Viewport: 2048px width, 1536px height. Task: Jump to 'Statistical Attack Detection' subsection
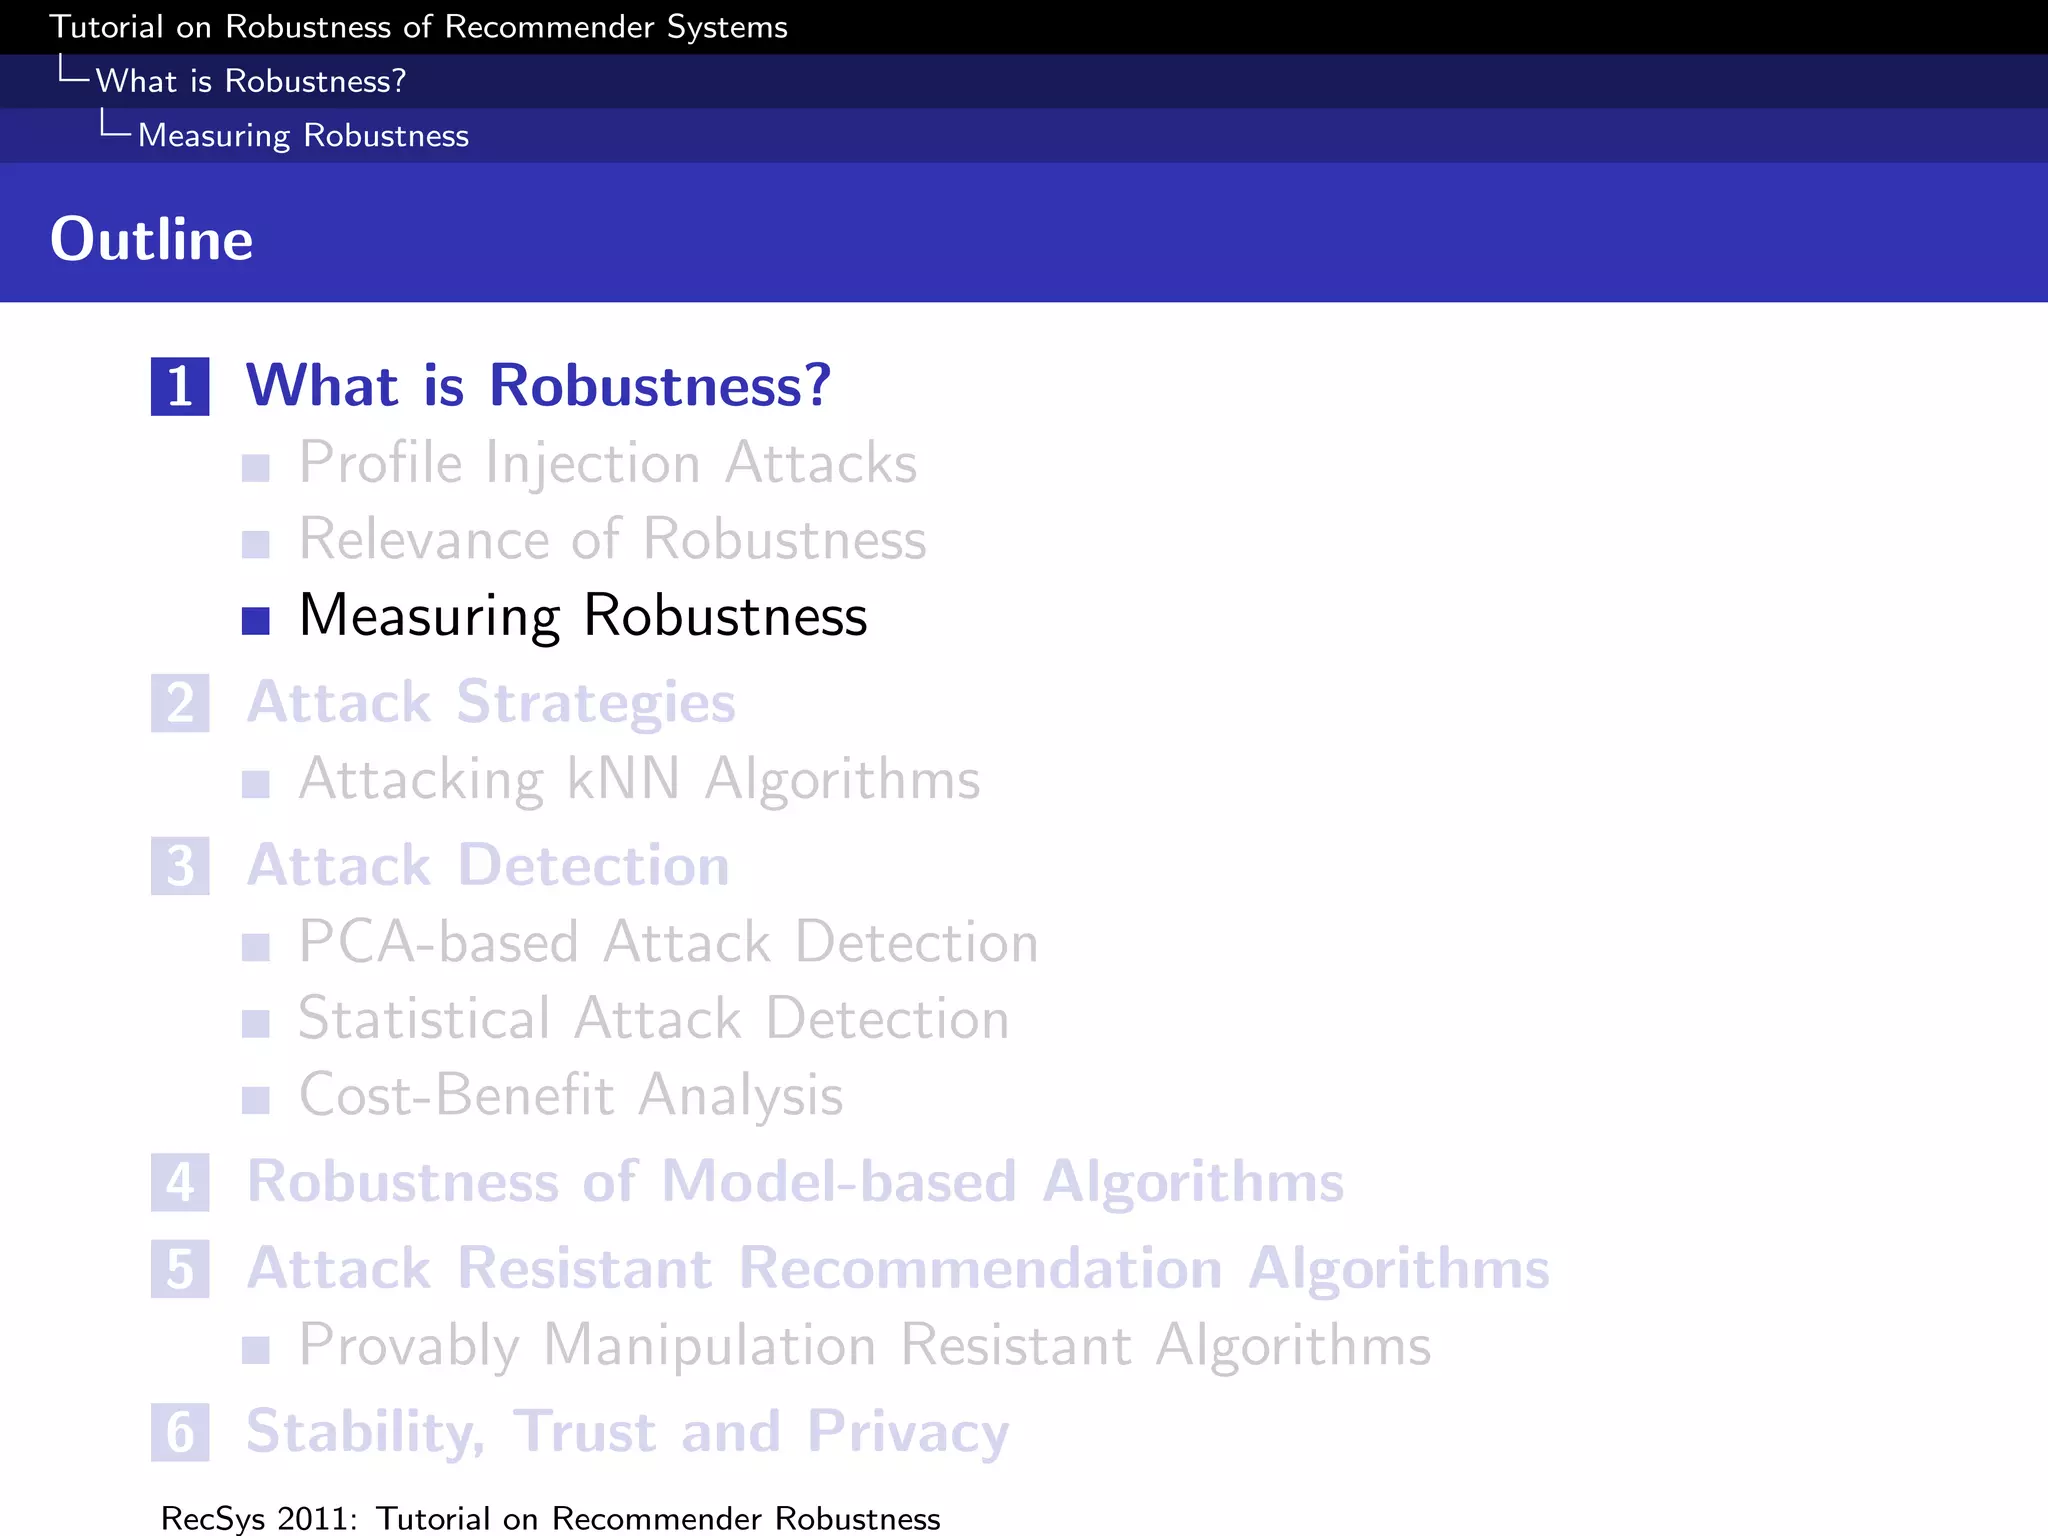point(654,1019)
